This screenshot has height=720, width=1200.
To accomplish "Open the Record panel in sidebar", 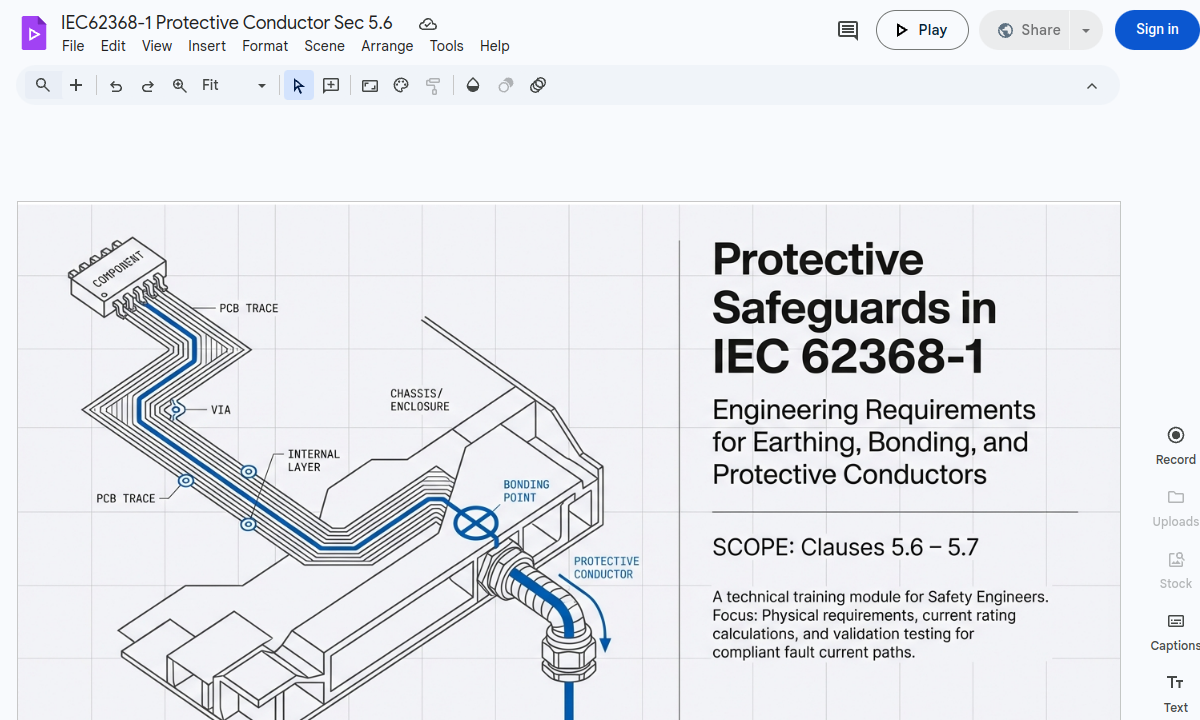I will pos(1175,444).
